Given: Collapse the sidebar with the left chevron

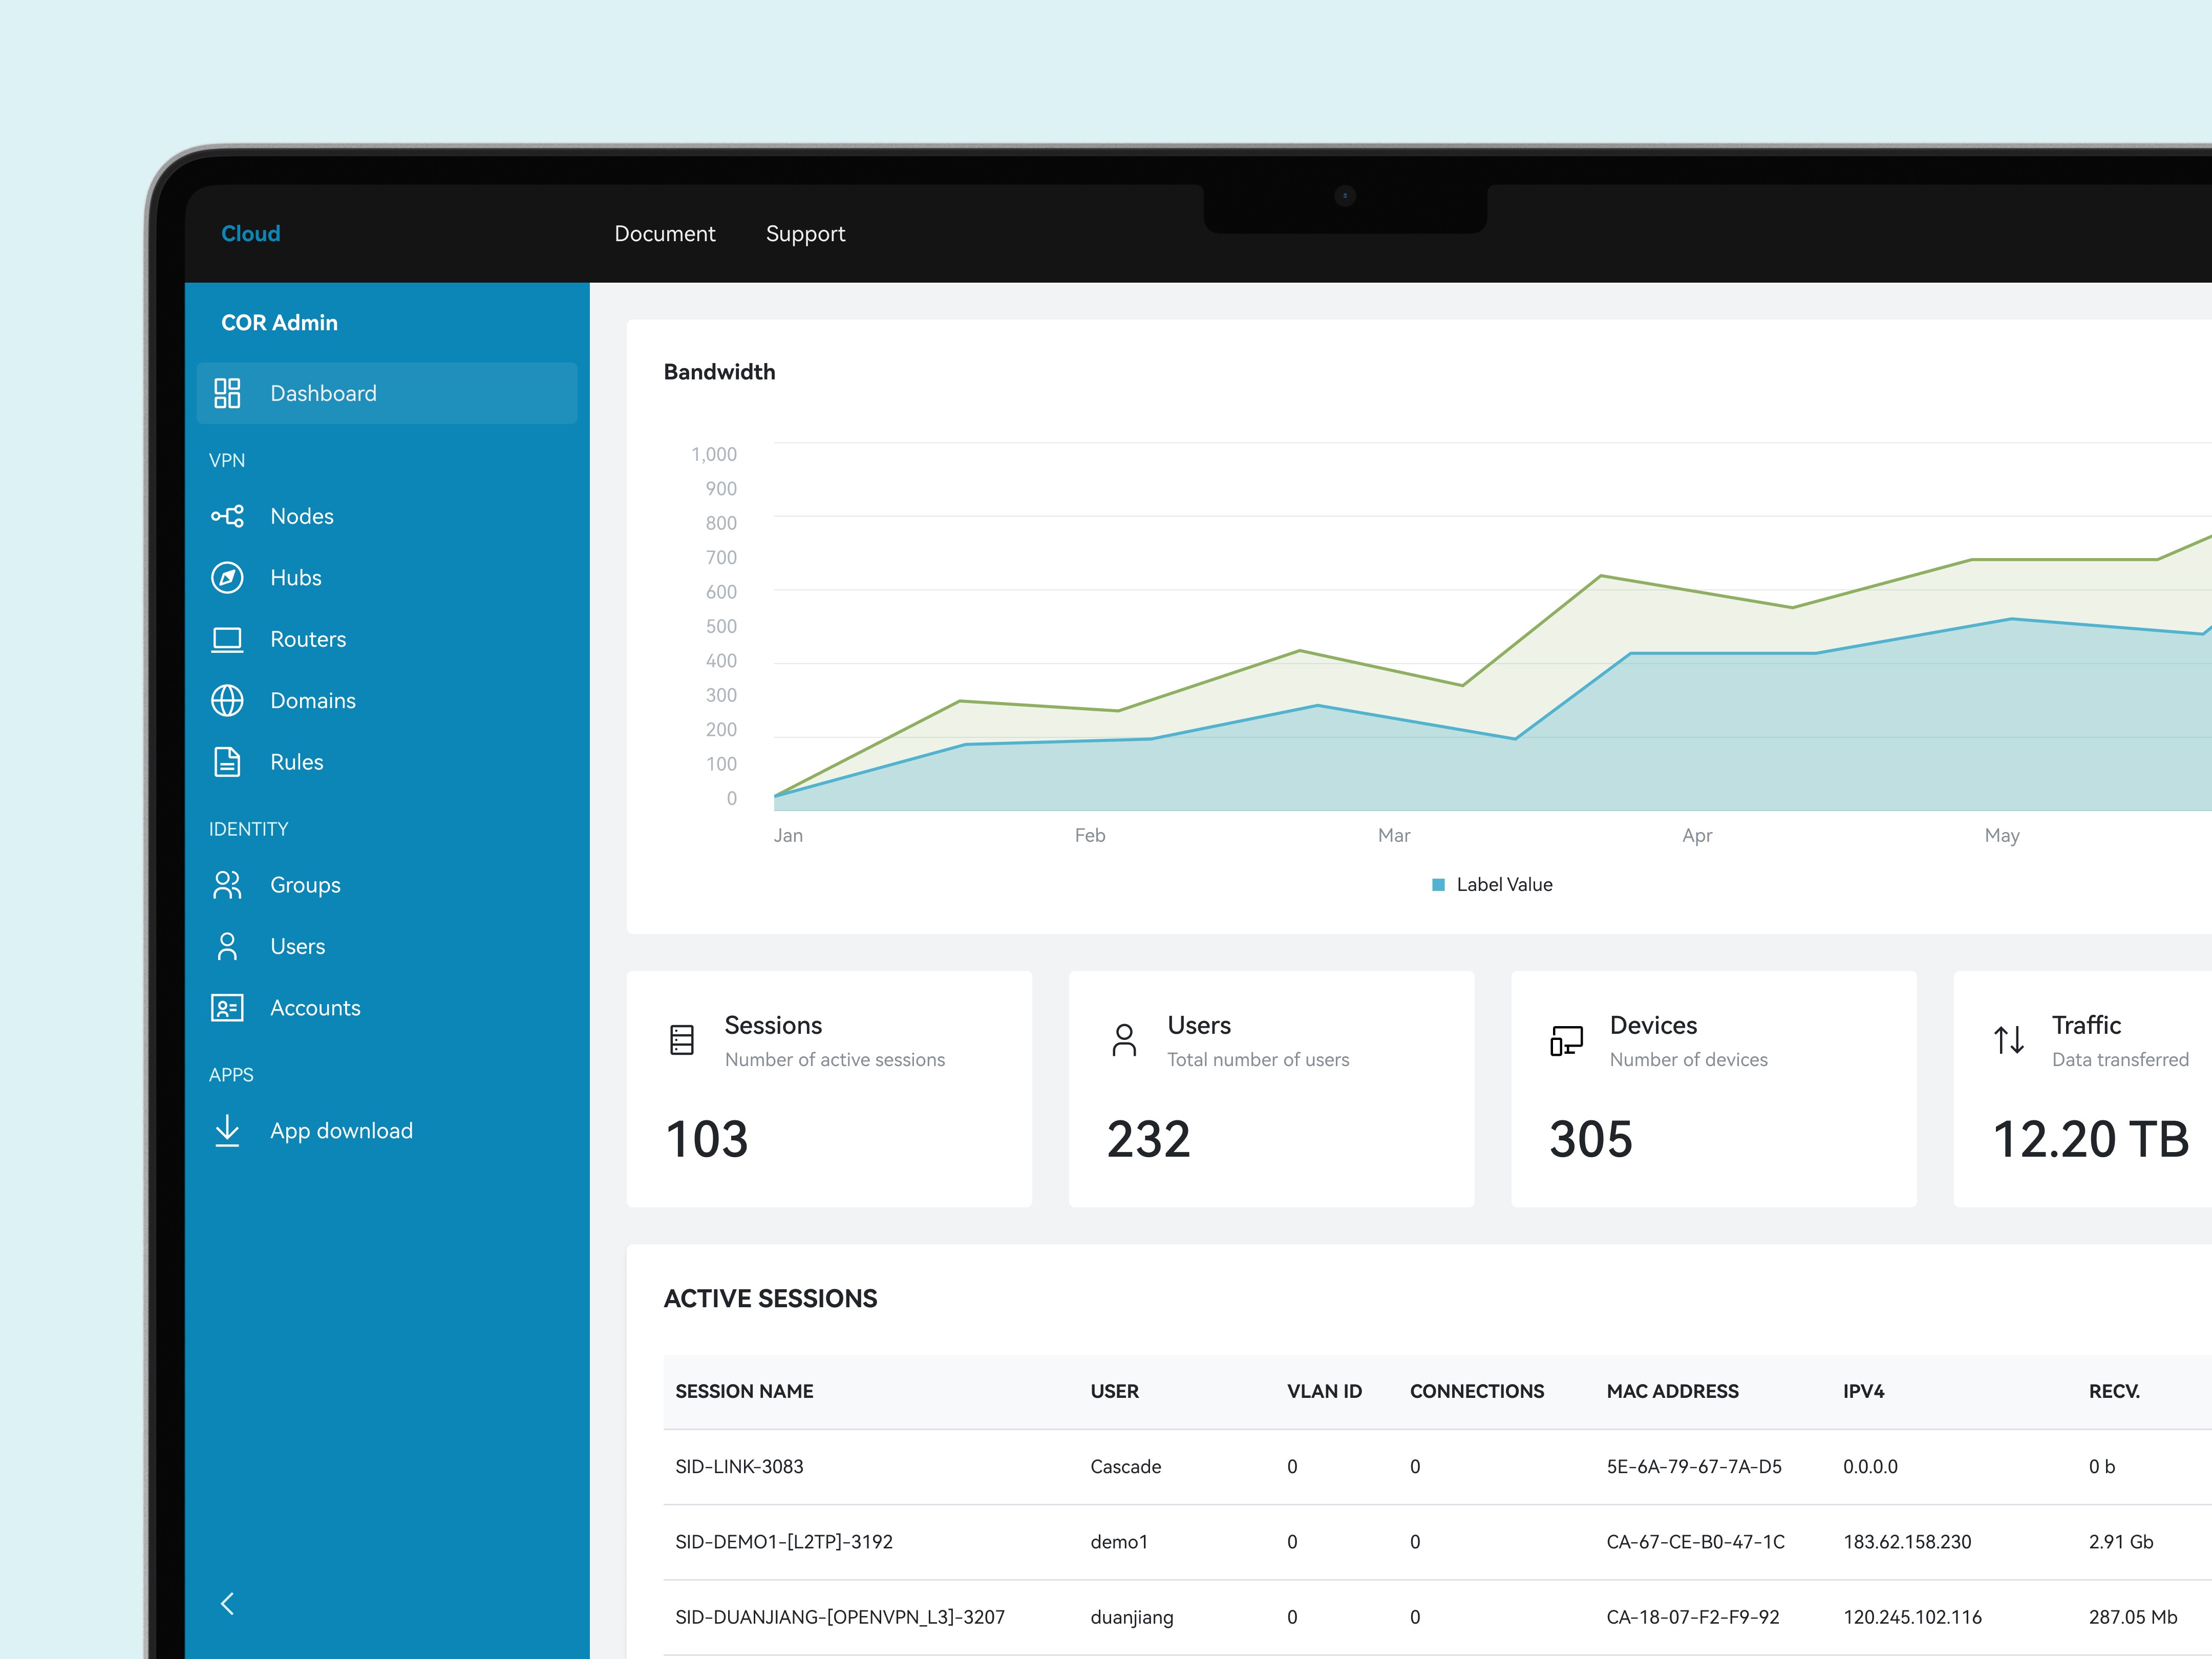Looking at the screenshot, I should [227, 1604].
